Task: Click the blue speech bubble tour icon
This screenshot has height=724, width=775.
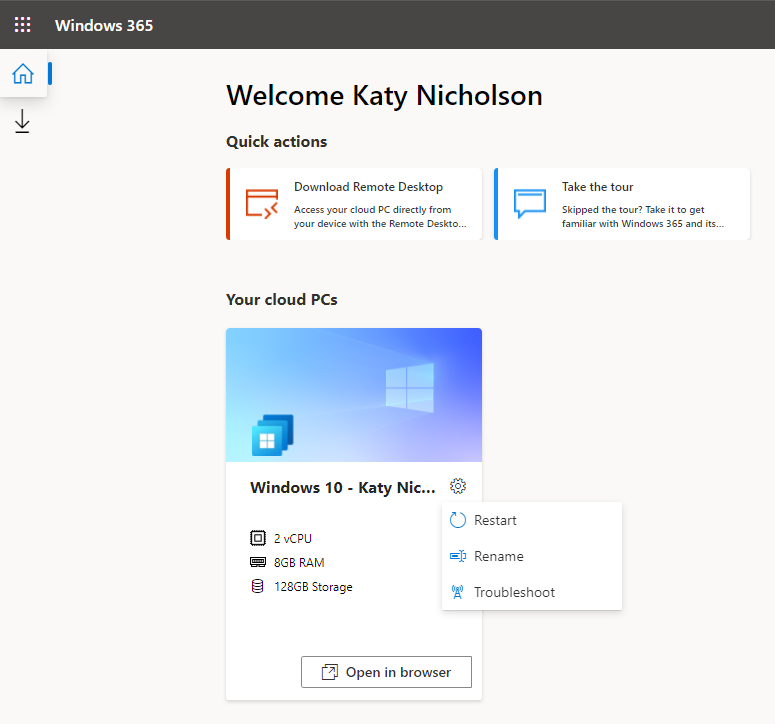Action: click(x=530, y=204)
